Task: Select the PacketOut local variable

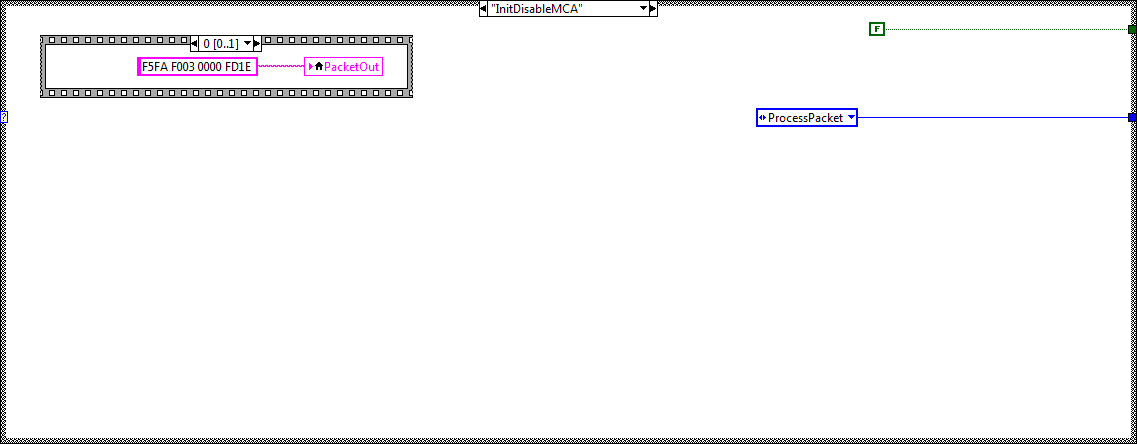Action: tap(344, 67)
